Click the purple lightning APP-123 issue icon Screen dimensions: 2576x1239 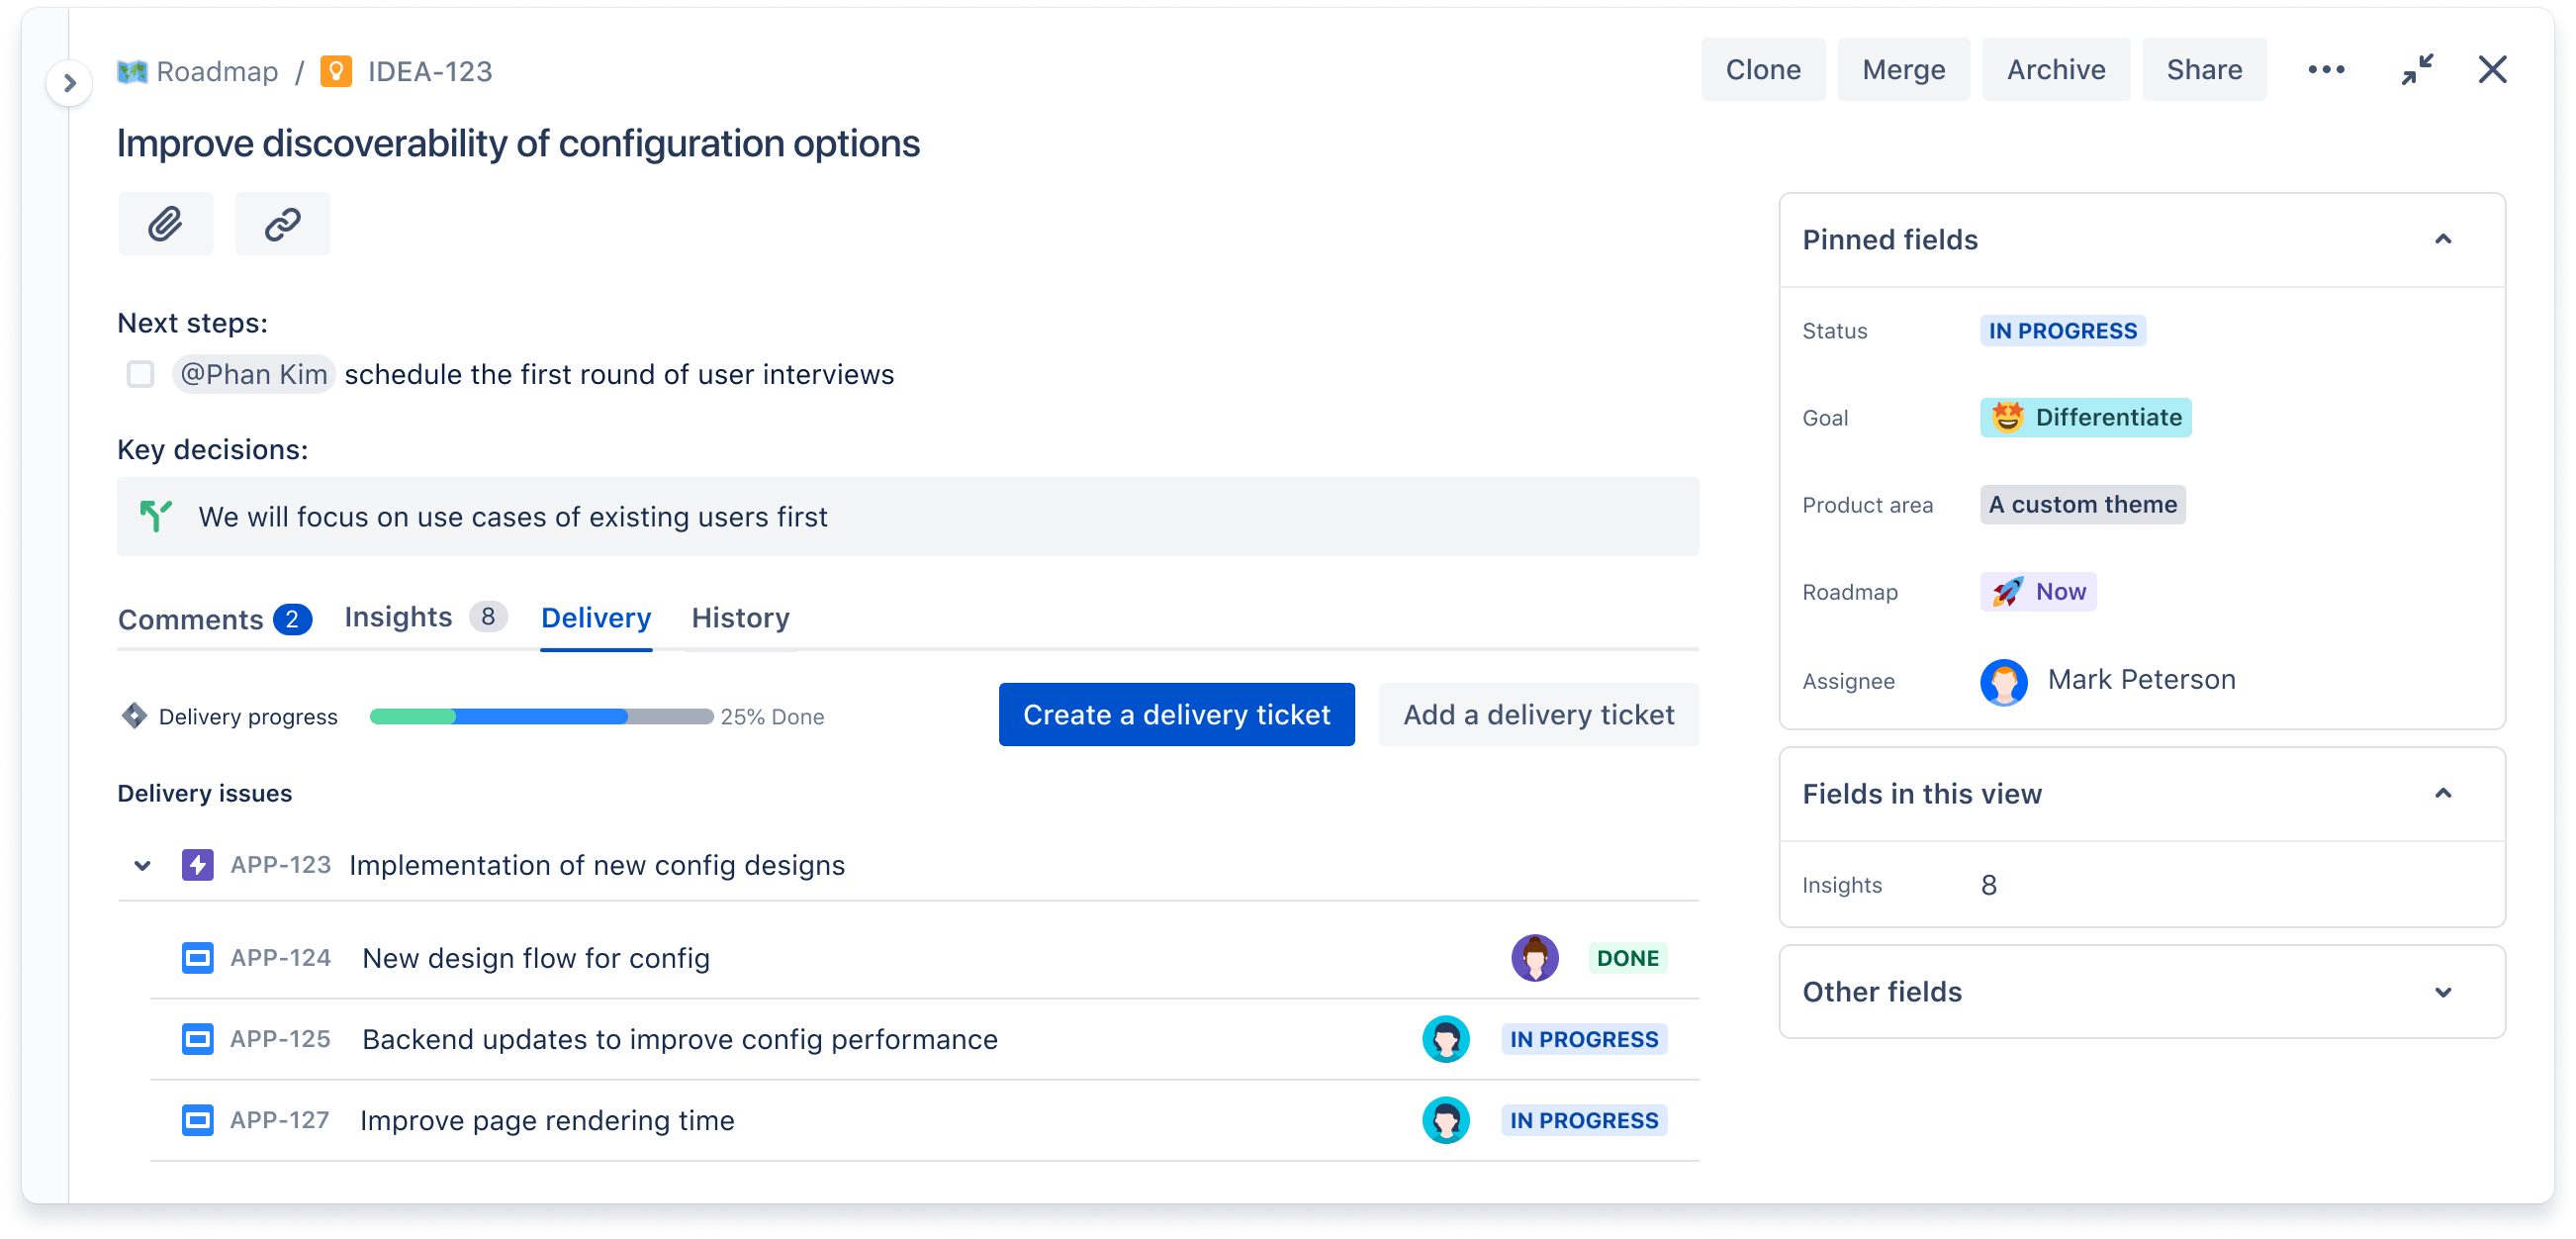pos(196,866)
